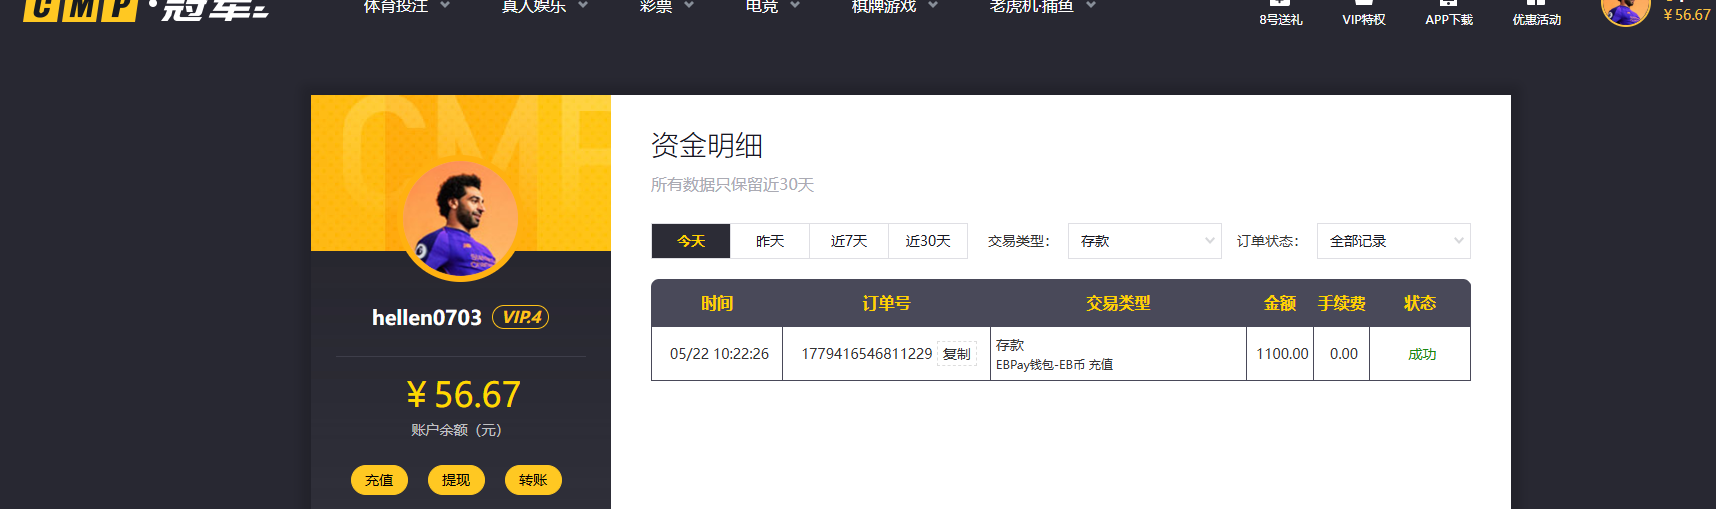Click the top-bar balance ¥56.67

[1686, 15]
